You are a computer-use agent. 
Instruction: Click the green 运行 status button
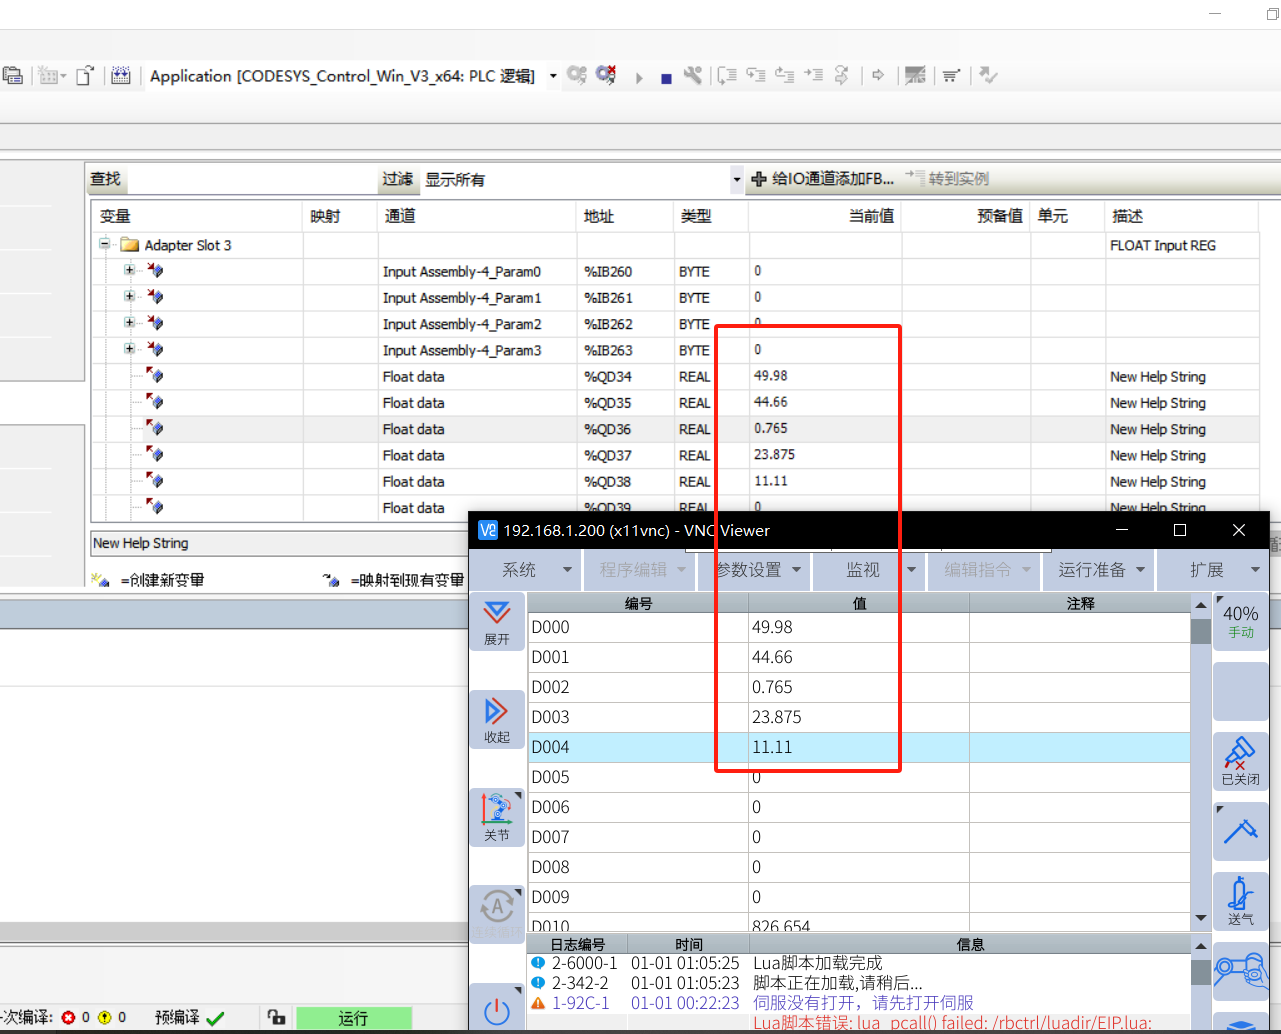(353, 1018)
